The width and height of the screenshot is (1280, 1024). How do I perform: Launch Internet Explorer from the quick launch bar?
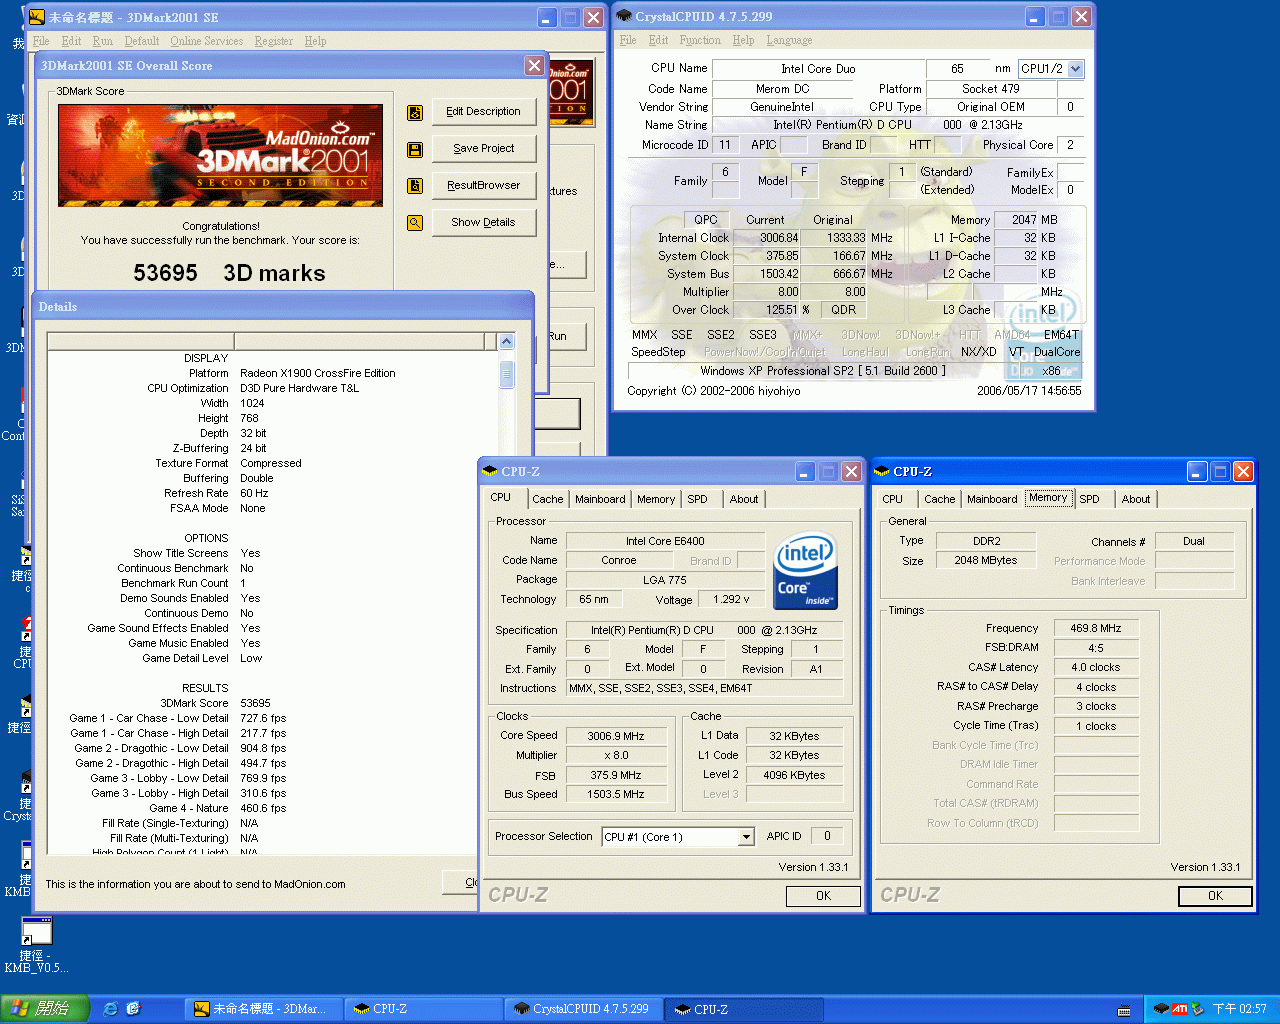click(111, 1009)
